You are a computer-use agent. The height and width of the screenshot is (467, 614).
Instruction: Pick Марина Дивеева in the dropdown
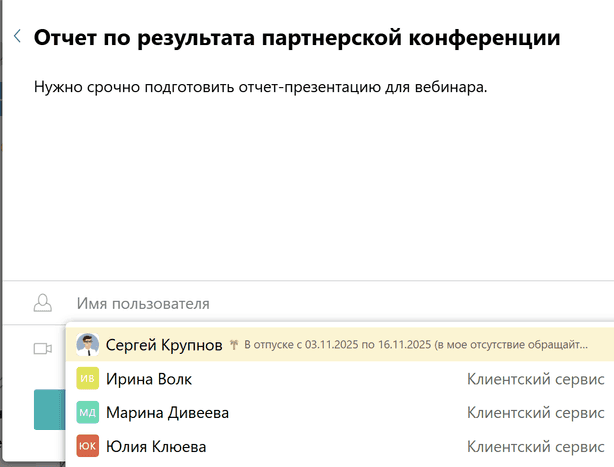click(167, 412)
